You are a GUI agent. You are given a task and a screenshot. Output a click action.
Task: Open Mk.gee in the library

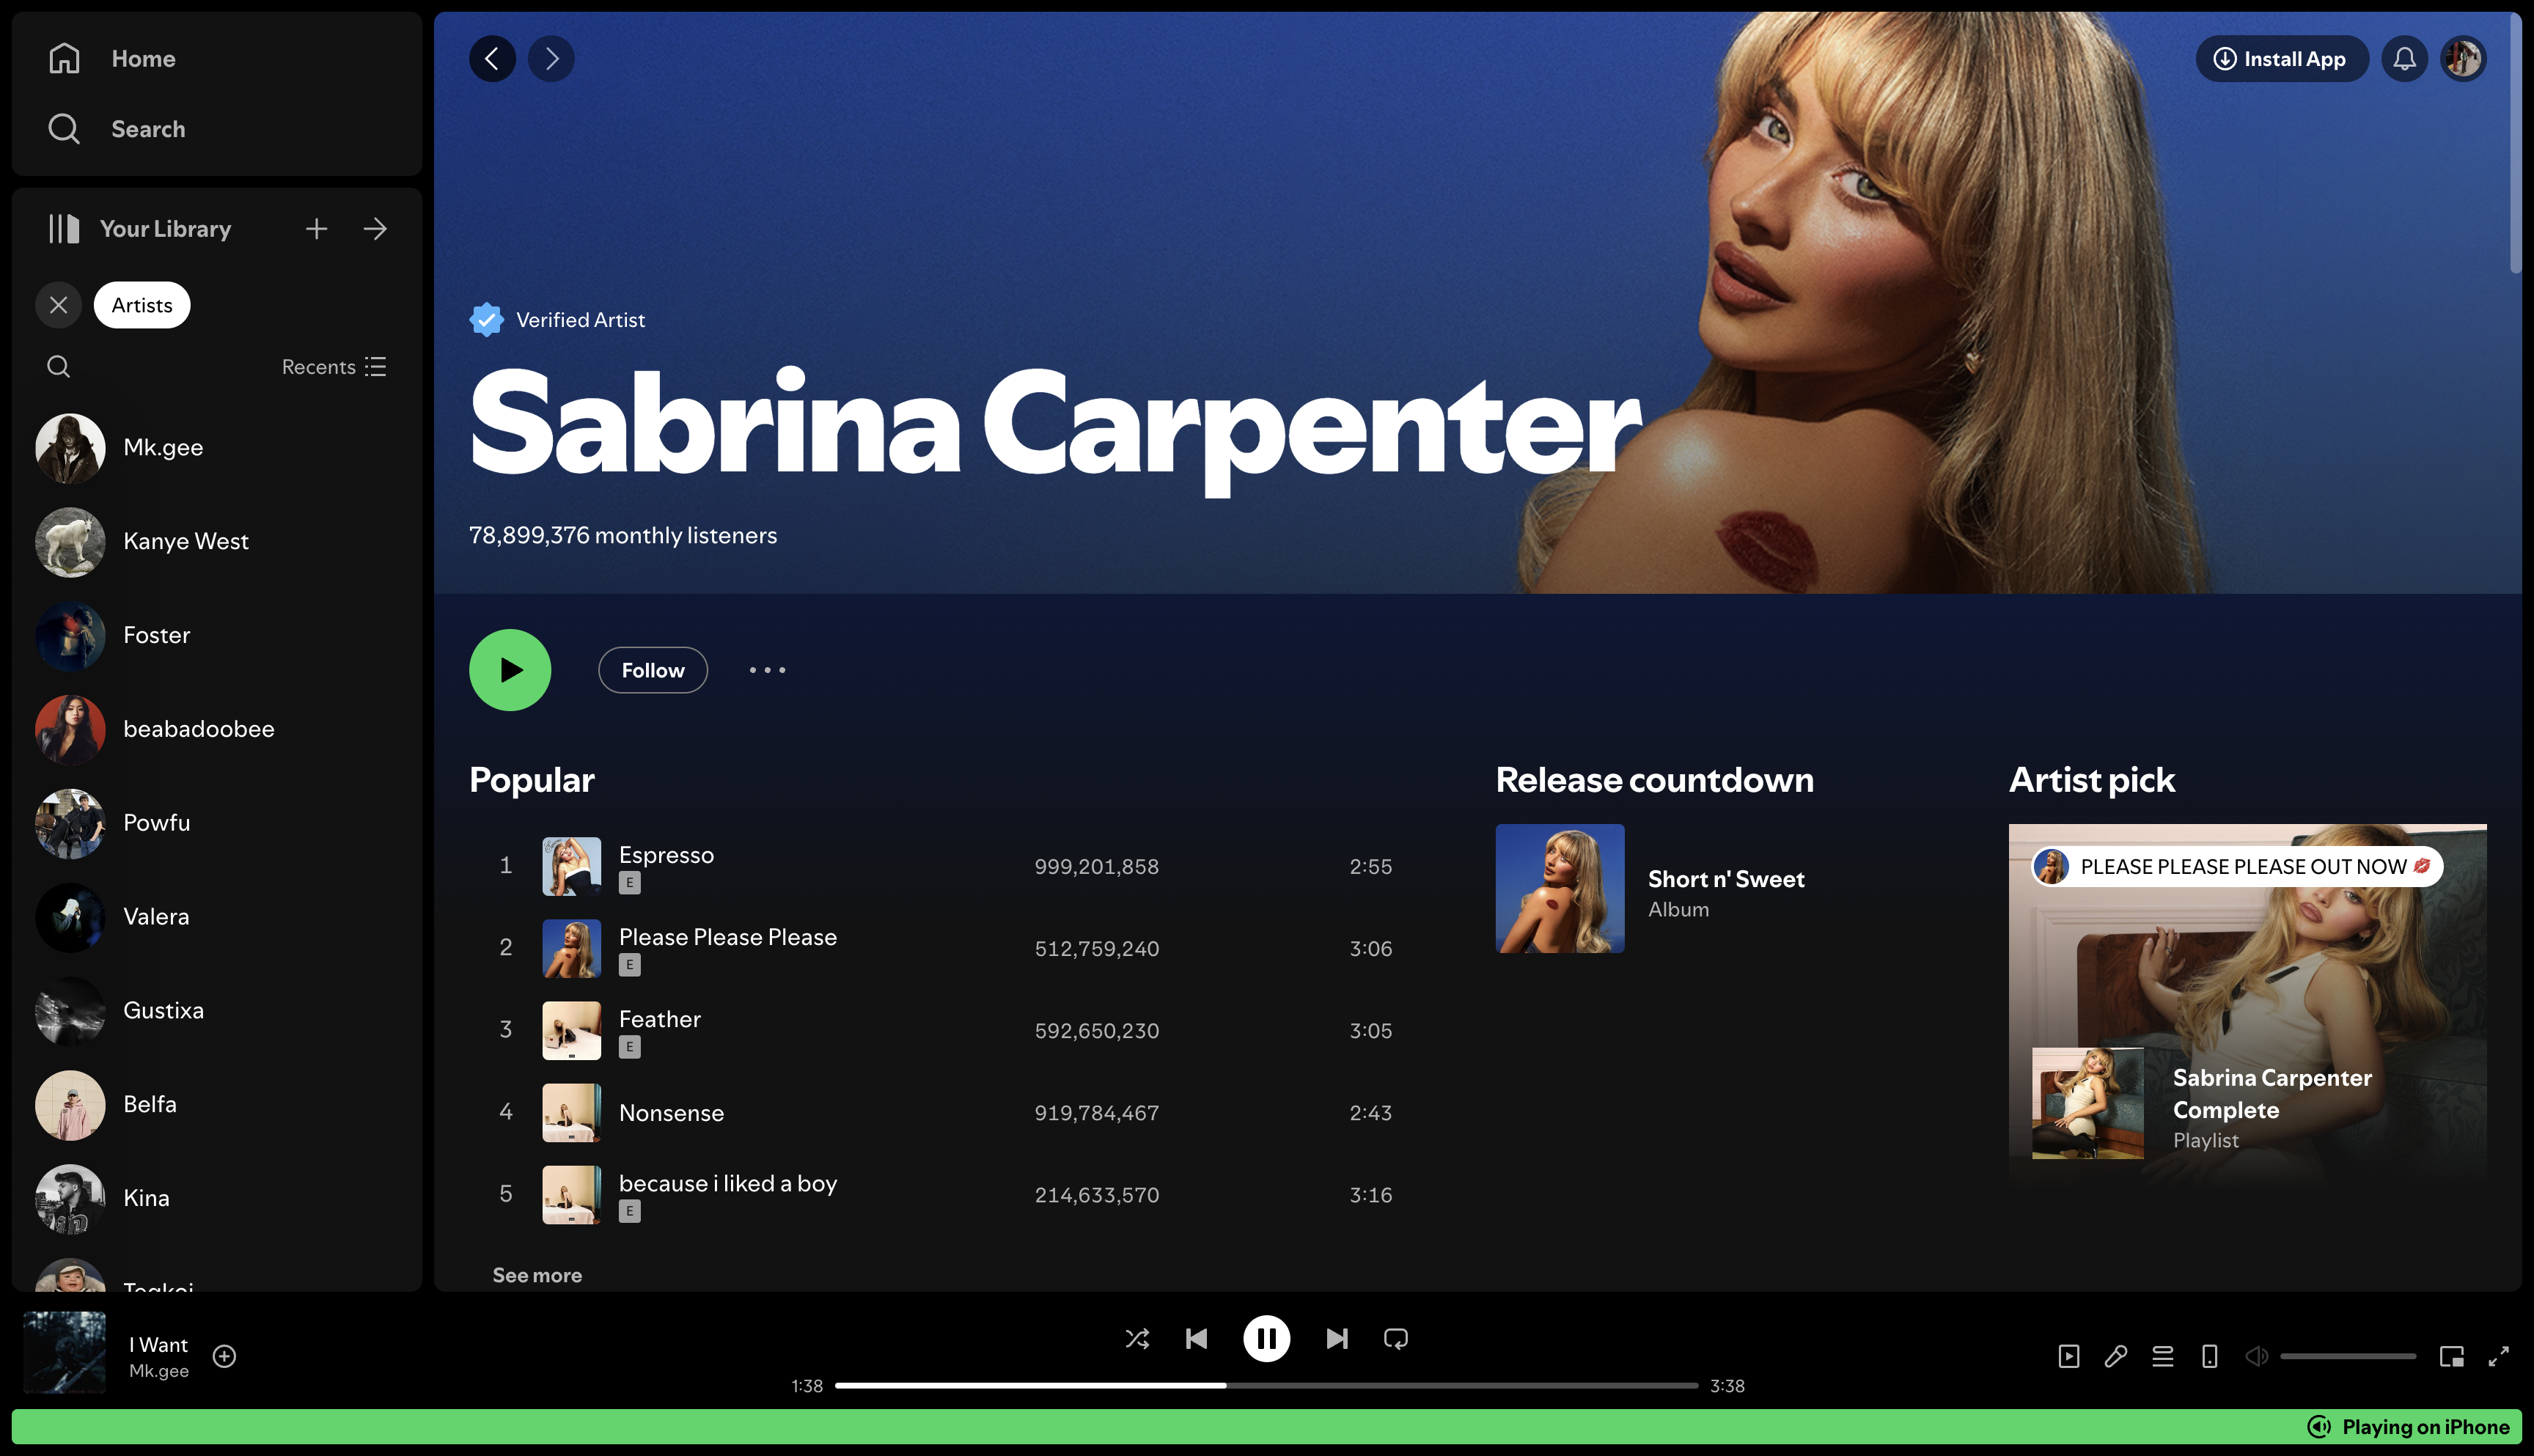217,448
